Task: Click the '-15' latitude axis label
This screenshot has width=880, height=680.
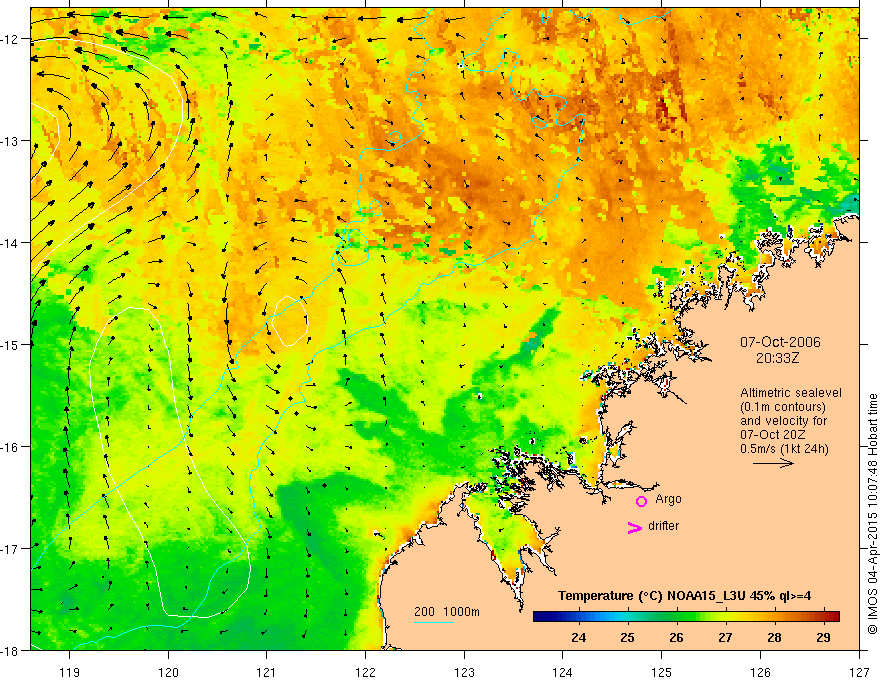Action: (x=11, y=344)
